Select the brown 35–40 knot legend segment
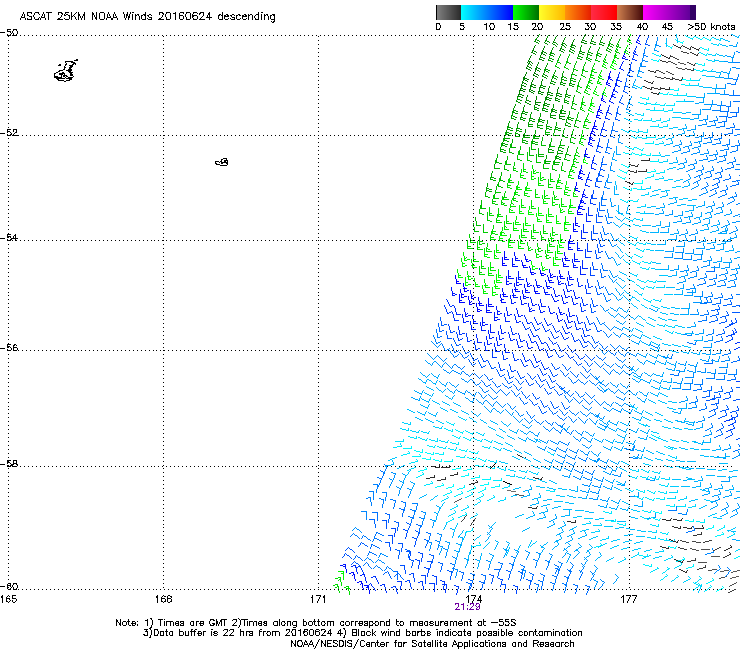The height and width of the screenshot is (650, 740). coord(630,12)
